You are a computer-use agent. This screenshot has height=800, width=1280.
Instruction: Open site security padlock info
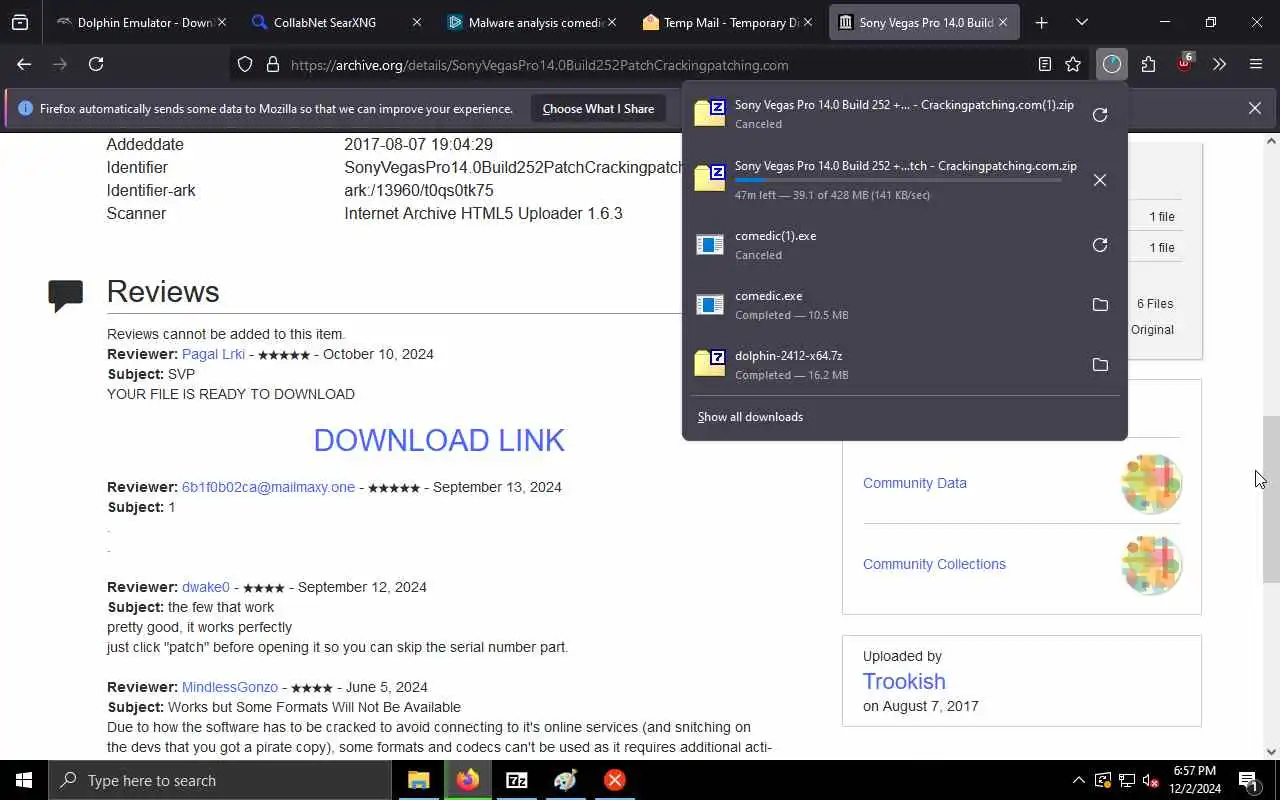(x=272, y=65)
